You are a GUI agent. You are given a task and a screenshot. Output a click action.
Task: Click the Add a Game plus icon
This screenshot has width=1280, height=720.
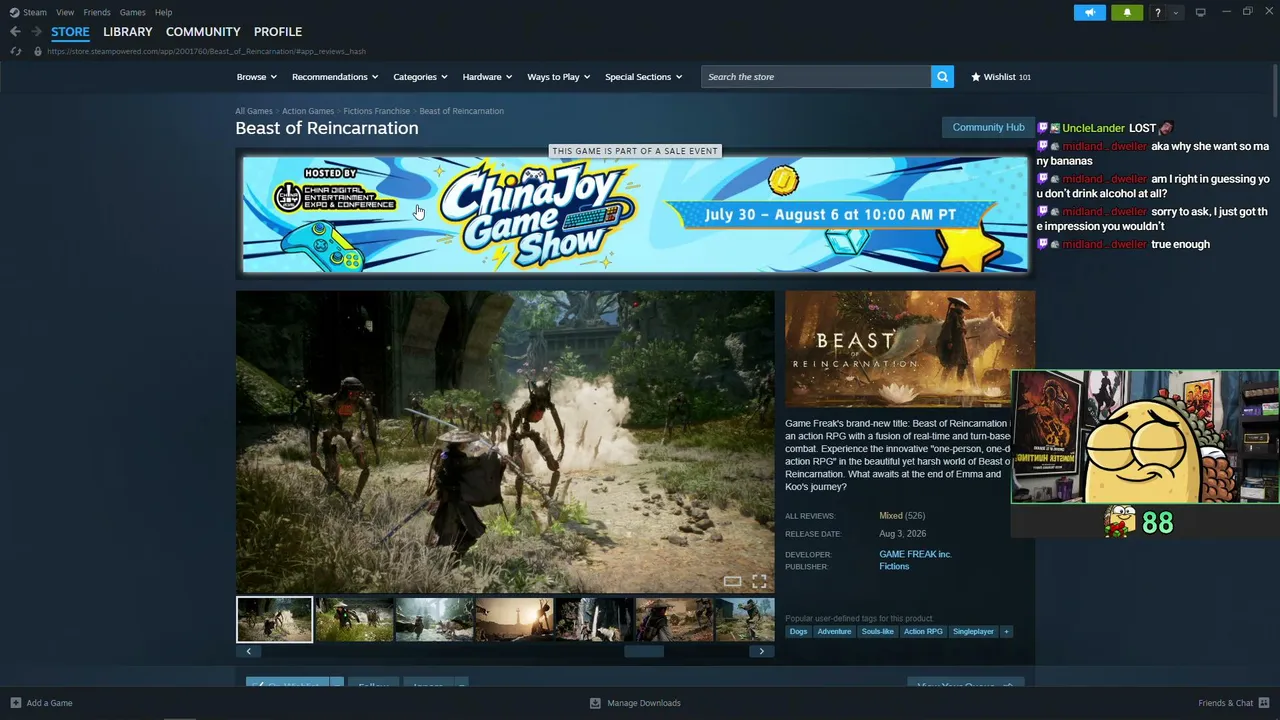point(15,703)
